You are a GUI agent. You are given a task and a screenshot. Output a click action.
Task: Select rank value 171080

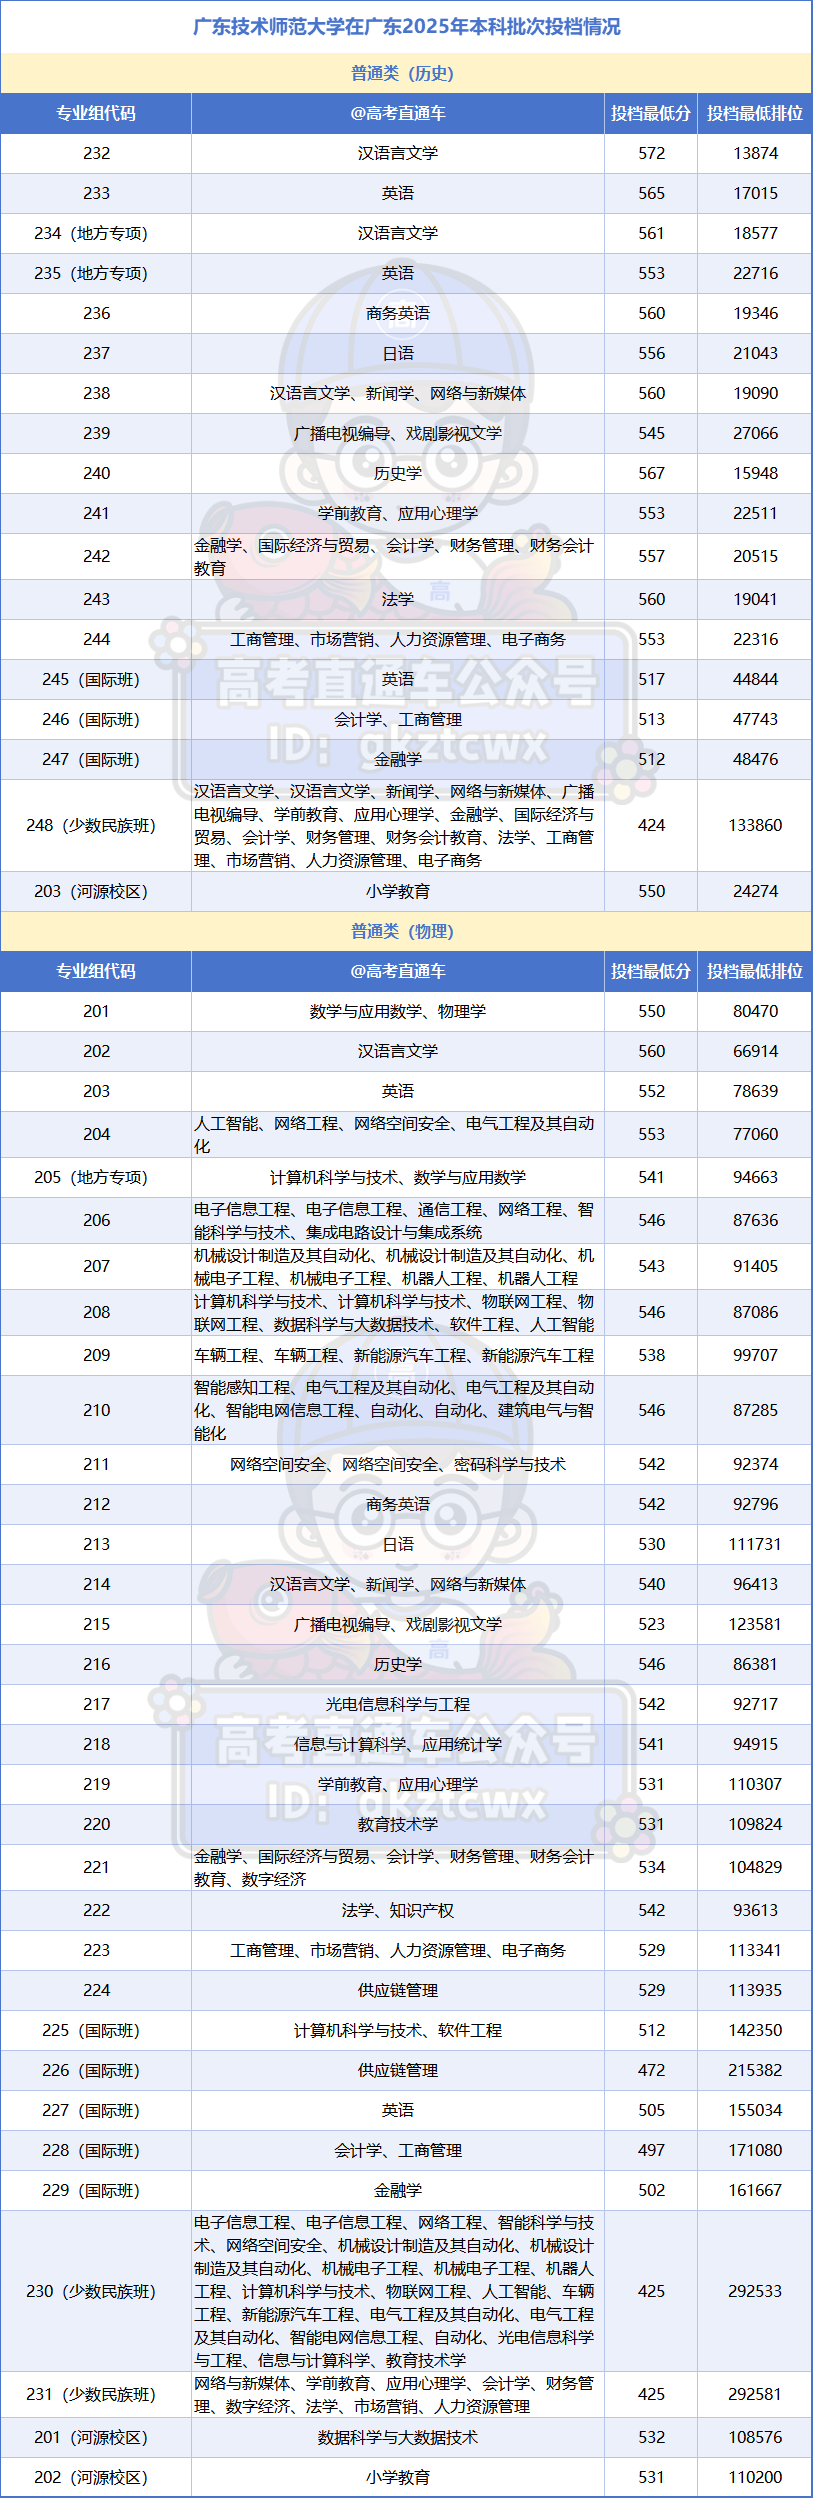[755, 2150]
